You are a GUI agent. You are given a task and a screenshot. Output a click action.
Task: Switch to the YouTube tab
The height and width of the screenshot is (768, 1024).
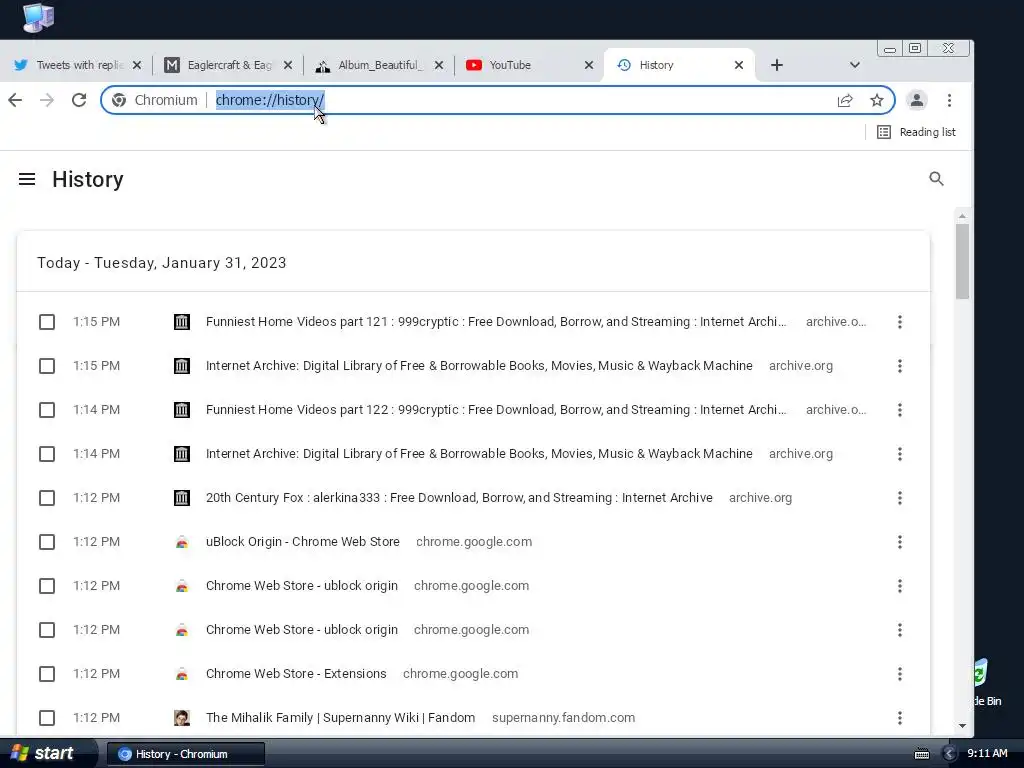529,65
